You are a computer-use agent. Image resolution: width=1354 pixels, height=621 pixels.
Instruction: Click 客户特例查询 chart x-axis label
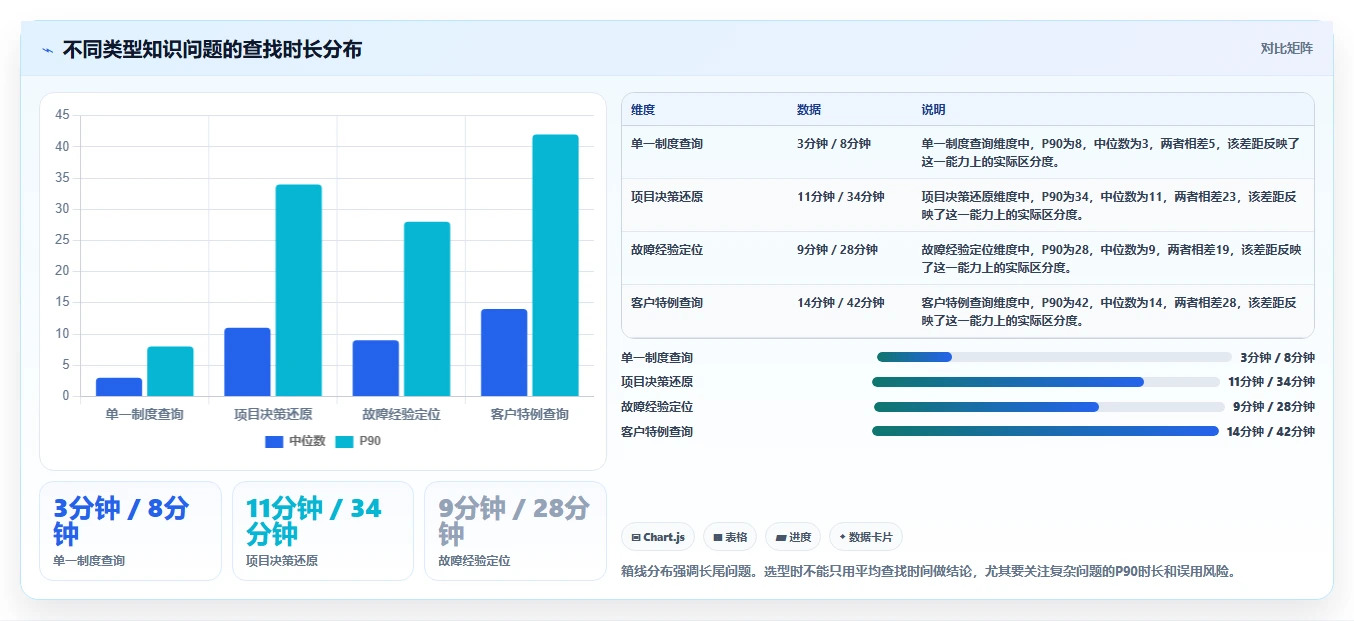(x=530, y=414)
